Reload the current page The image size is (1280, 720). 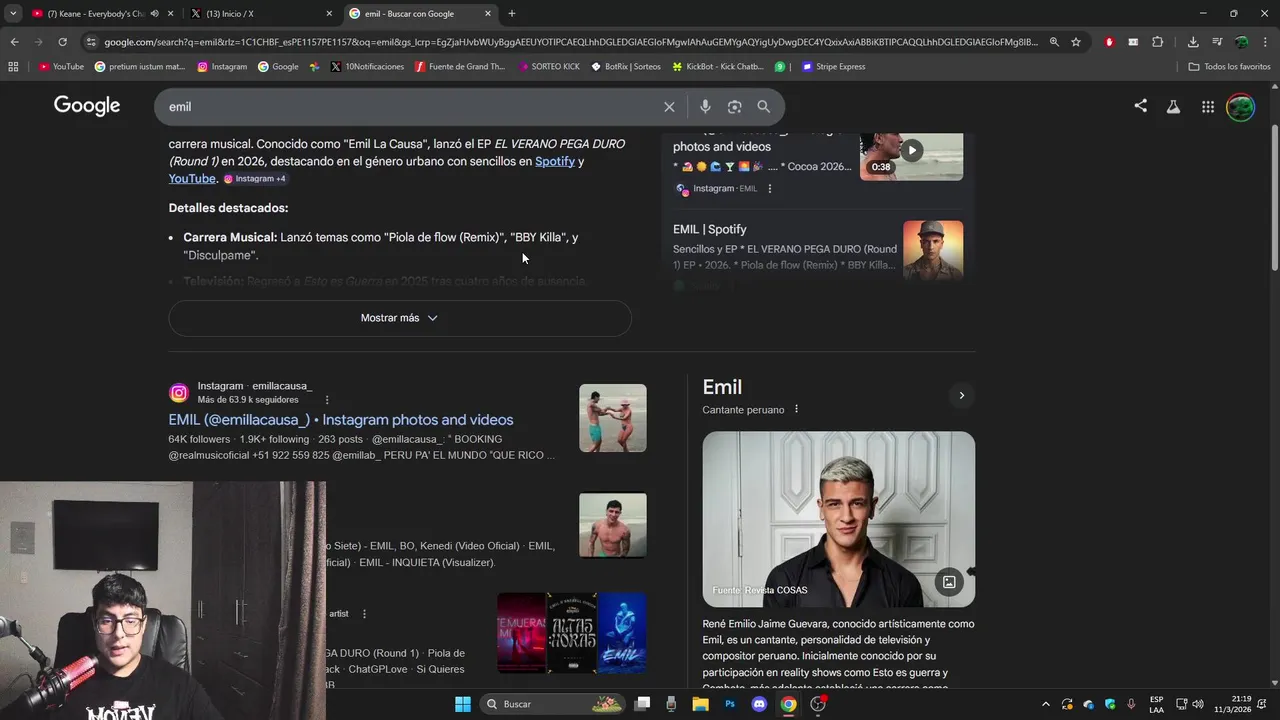pos(62,42)
